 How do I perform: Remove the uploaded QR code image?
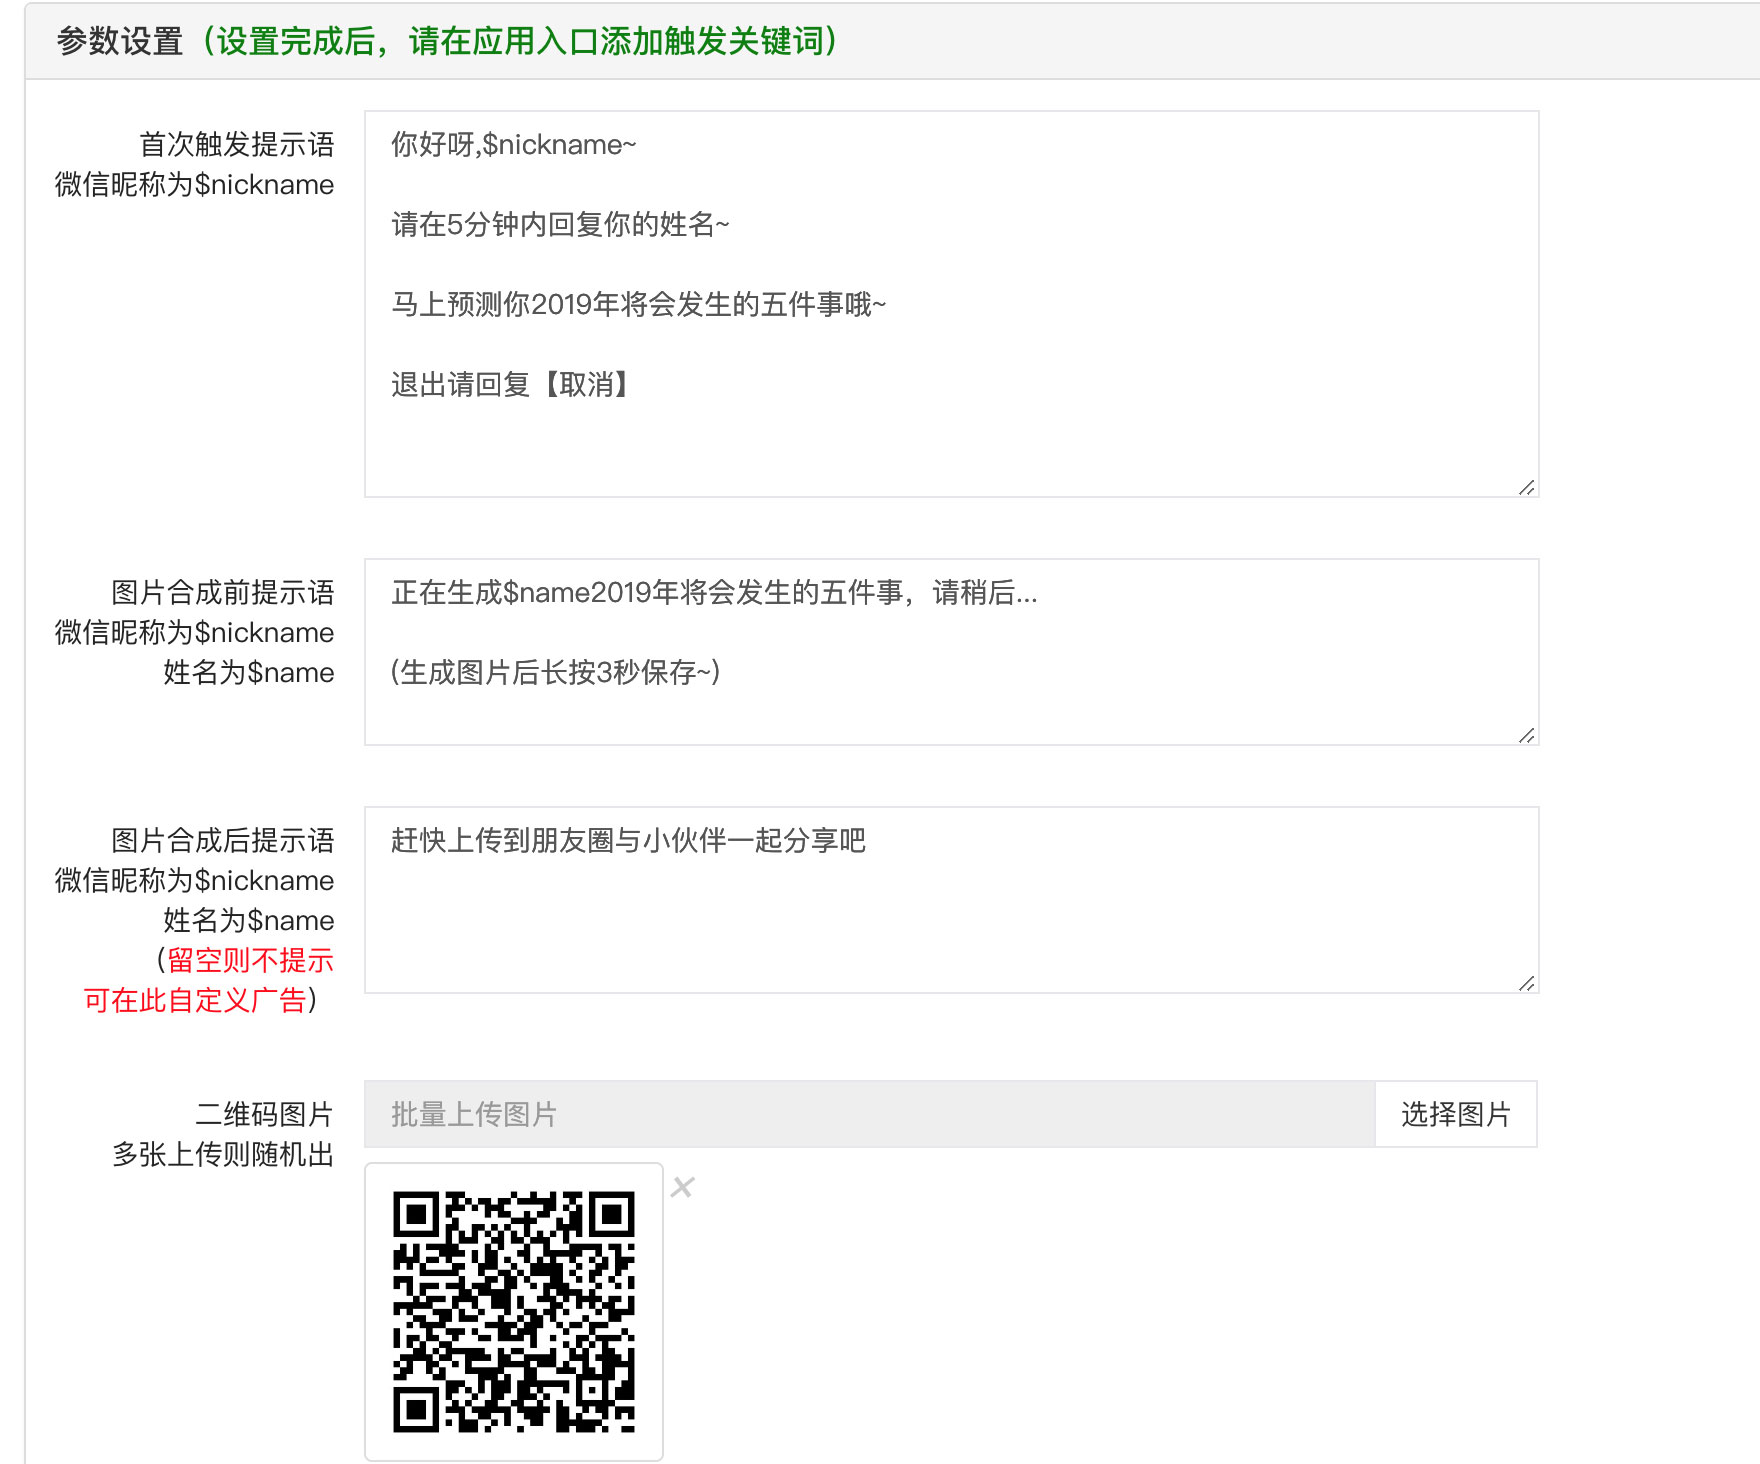pyautogui.click(x=683, y=1187)
